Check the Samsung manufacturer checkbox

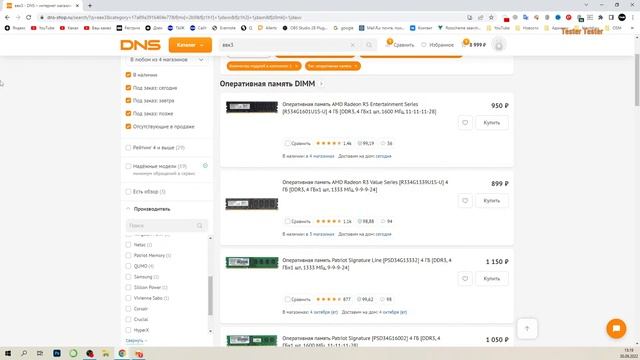coord(128,277)
